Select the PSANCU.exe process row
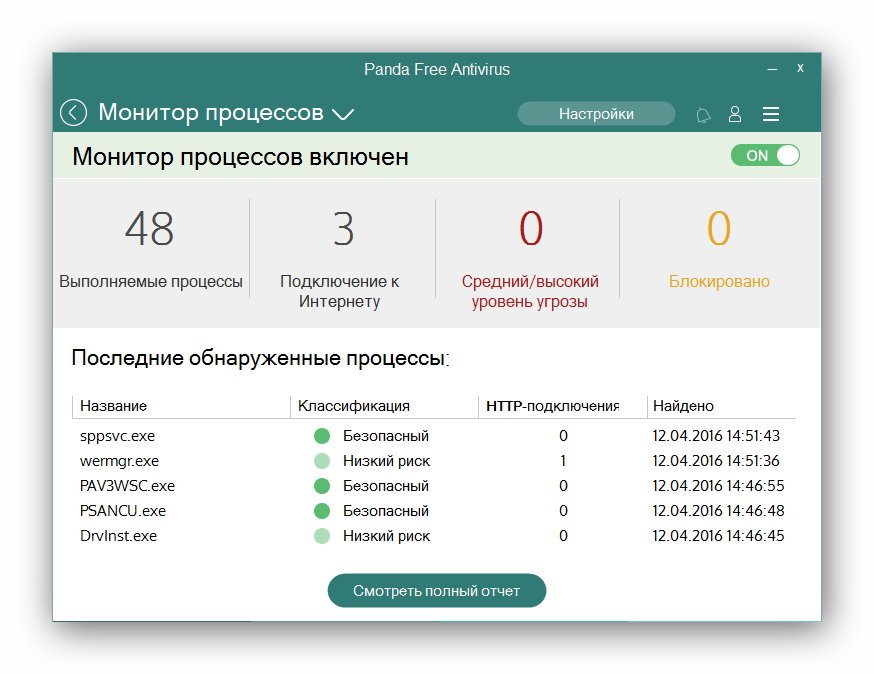Screen dimensions: 874x674 pyautogui.click(x=123, y=511)
